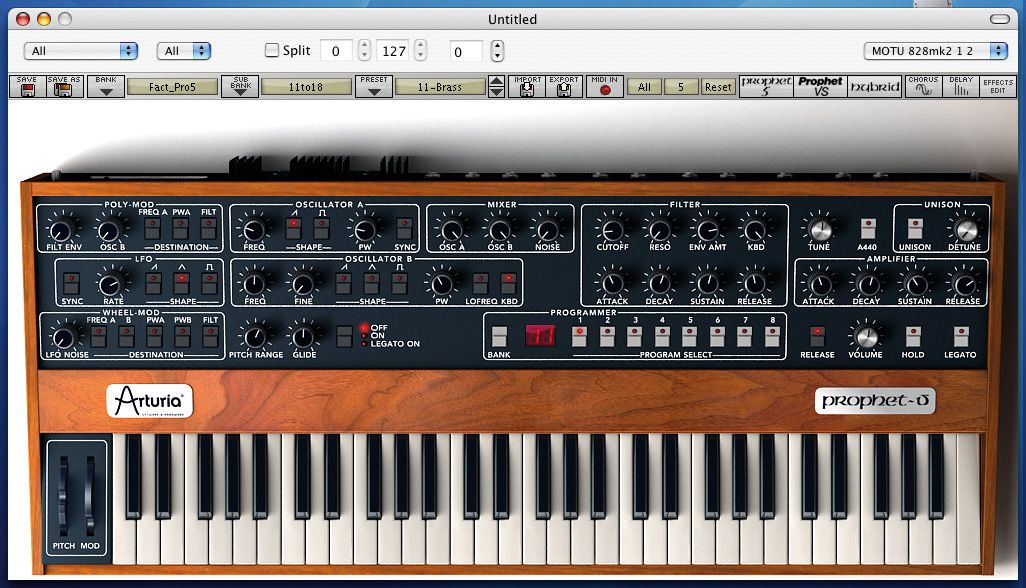The image size is (1026, 588).
Task: Toggle Poly-Mod Filt destination switch
Action: point(209,228)
